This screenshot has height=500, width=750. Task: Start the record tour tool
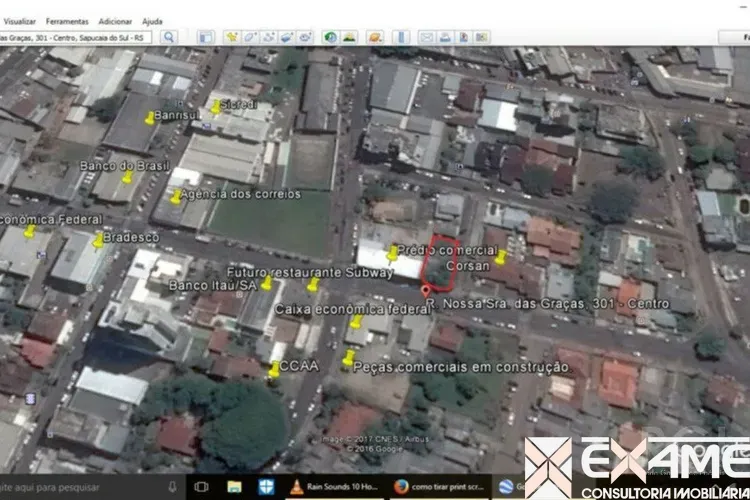coord(304,37)
